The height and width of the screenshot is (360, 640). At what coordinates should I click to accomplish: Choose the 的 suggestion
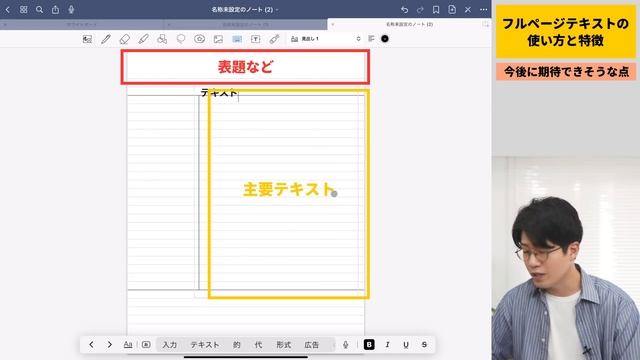pos(237,344)
